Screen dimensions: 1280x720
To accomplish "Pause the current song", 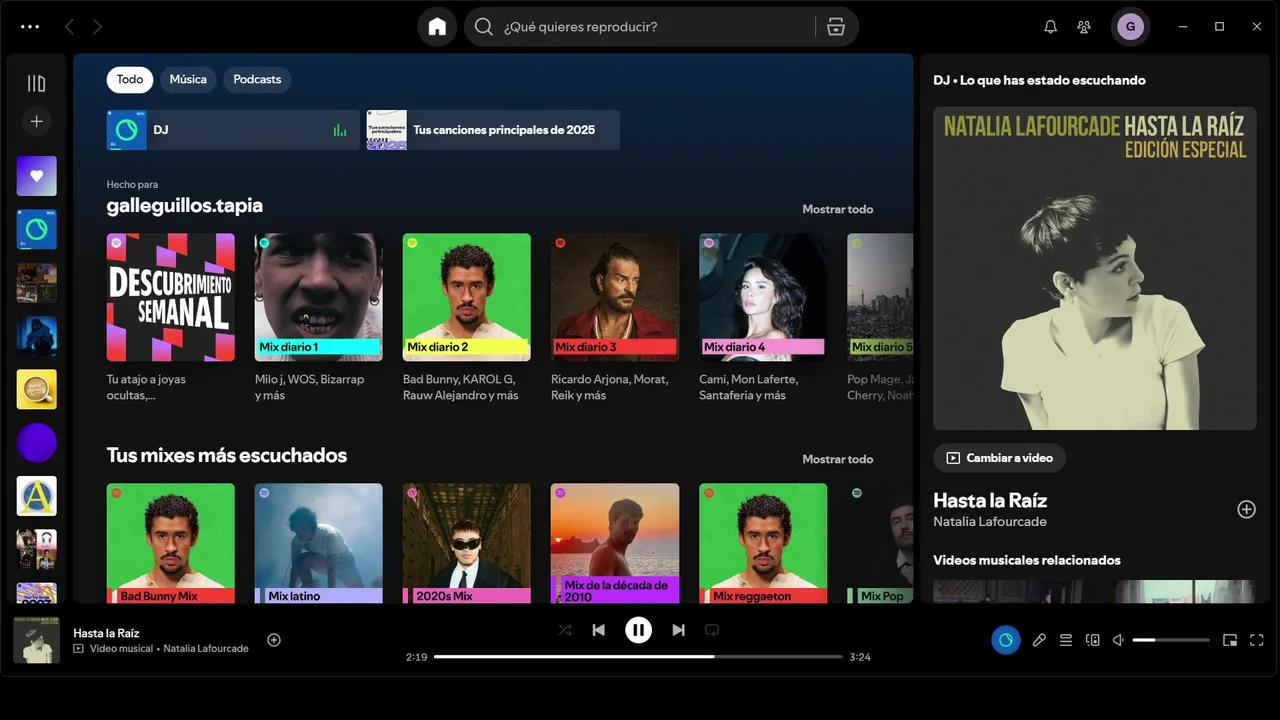I will 638,630.
